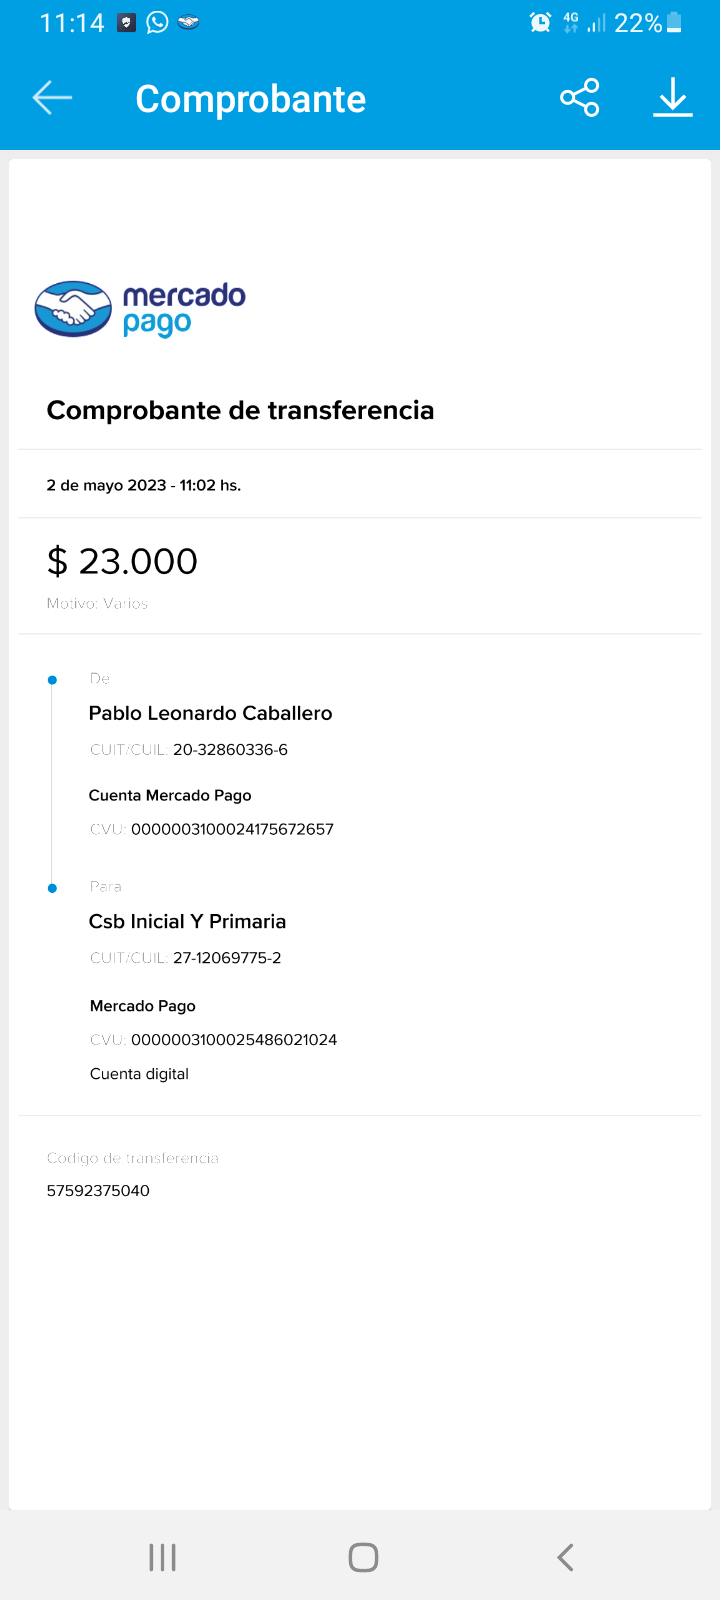Screen dimensions: 720x1600
Task: Tap the share icon
Action: tap(580, 98)
